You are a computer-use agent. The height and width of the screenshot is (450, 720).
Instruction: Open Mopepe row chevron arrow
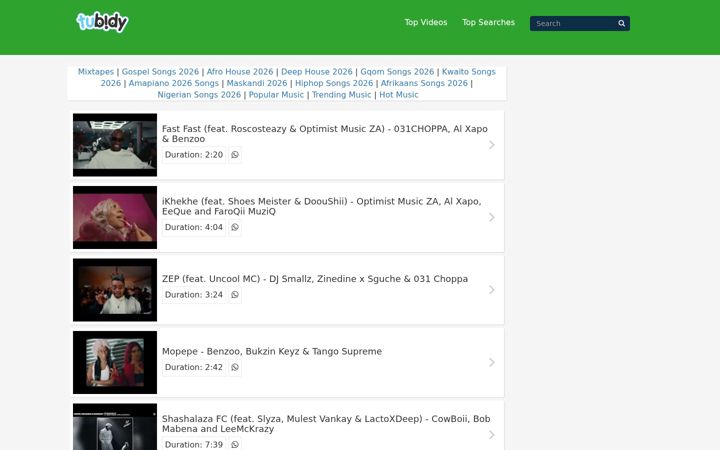coord(491,362)
